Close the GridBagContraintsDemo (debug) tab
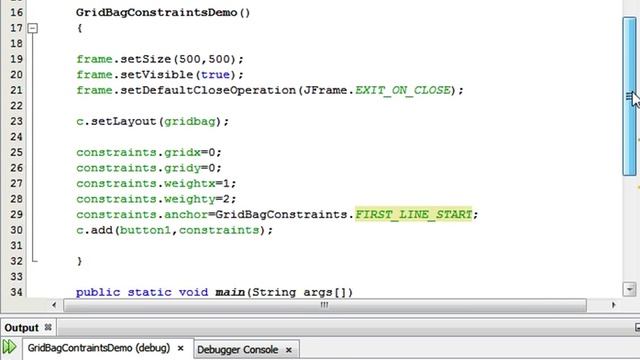Screen dimensions: 640x360 [180, 348]
